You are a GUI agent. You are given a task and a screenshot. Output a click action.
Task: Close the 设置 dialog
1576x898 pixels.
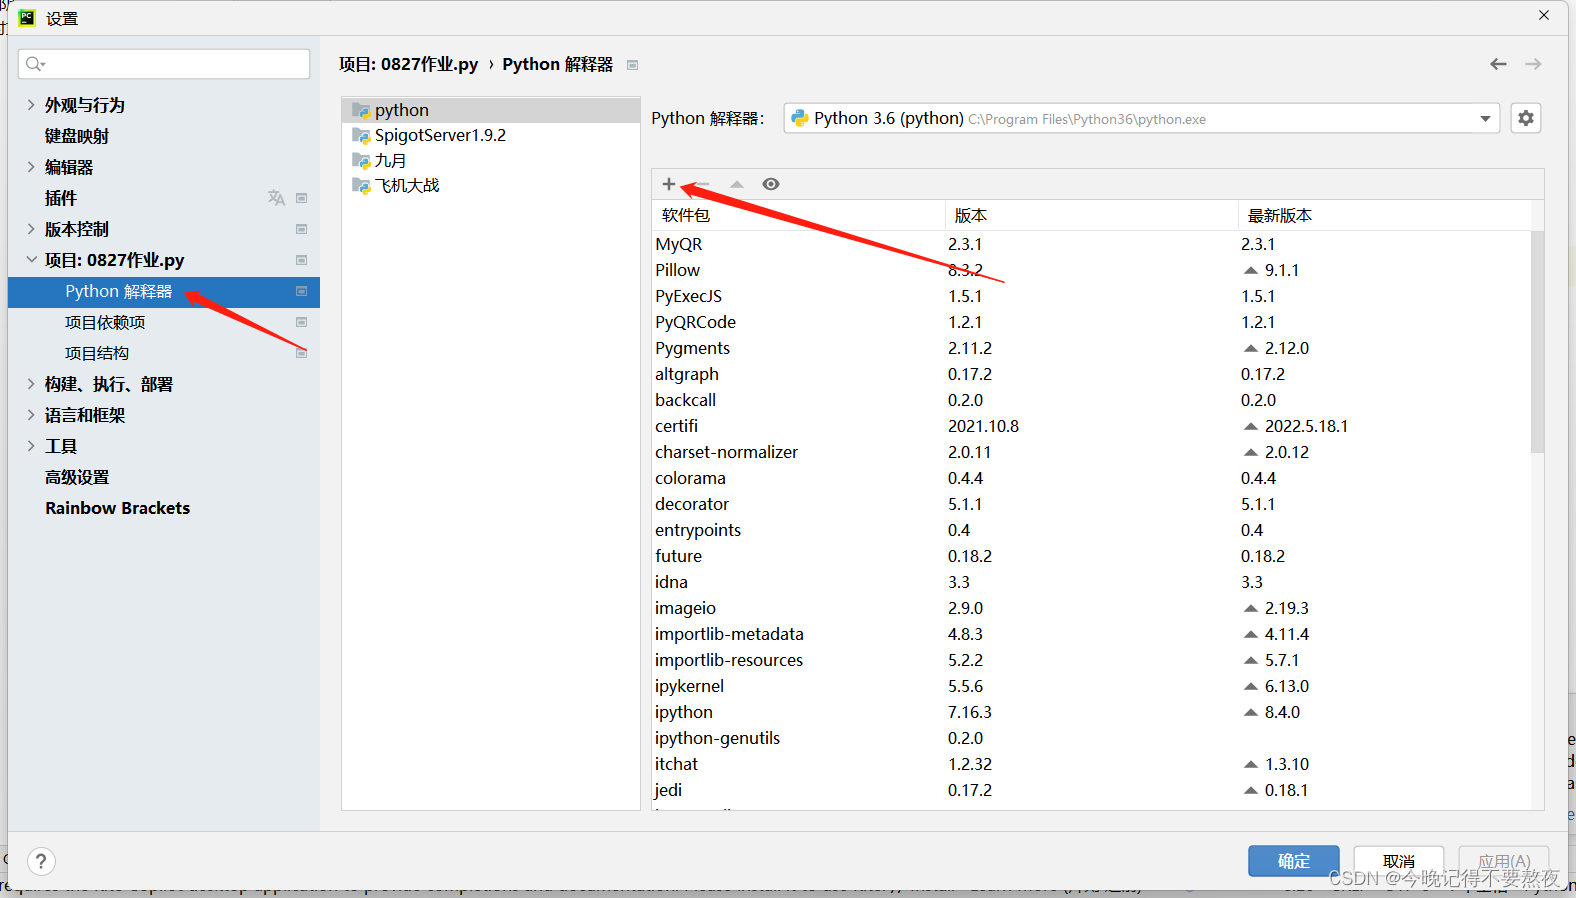[1544, 15]
